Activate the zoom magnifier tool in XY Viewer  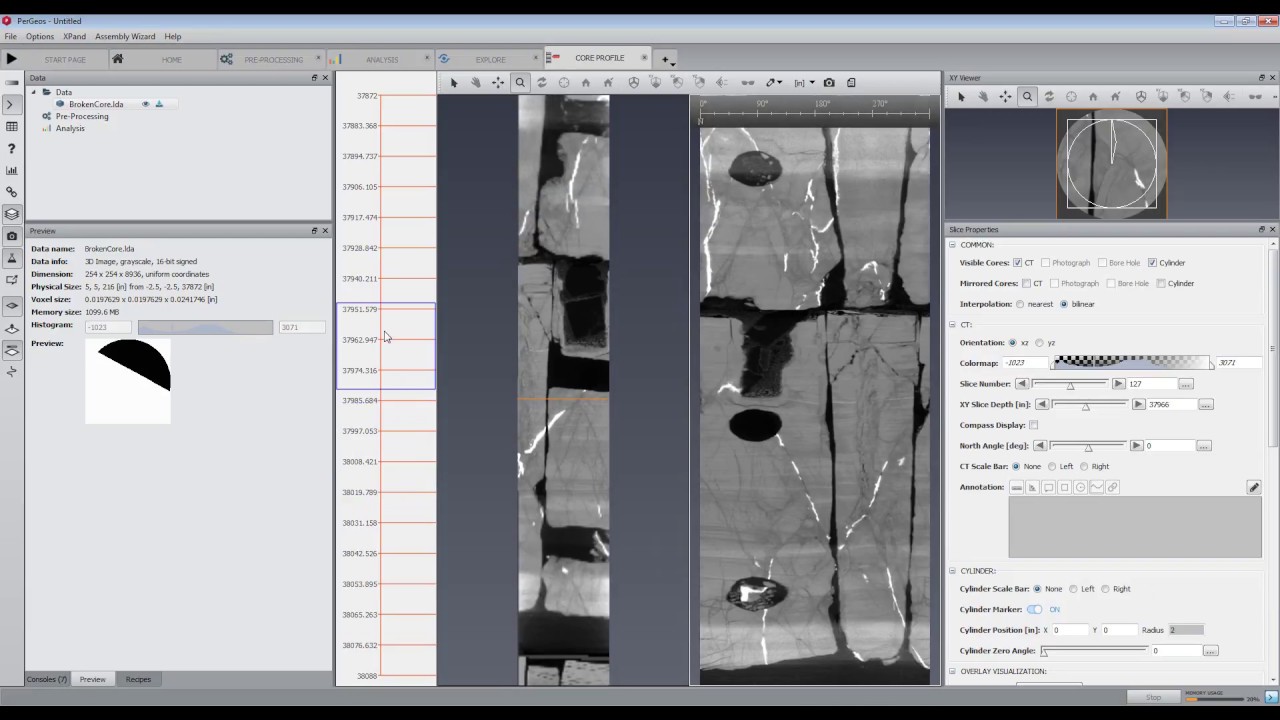(x=1027, y=97)
